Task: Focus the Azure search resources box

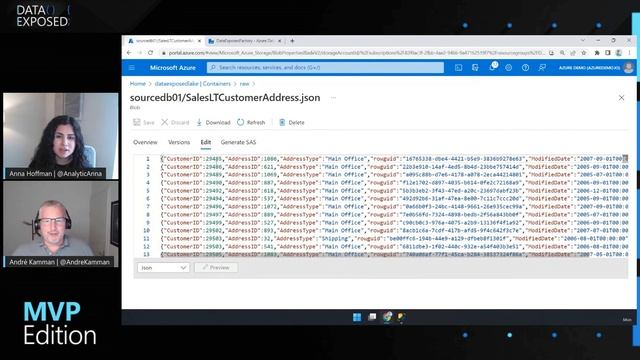Action: [325, 68]
